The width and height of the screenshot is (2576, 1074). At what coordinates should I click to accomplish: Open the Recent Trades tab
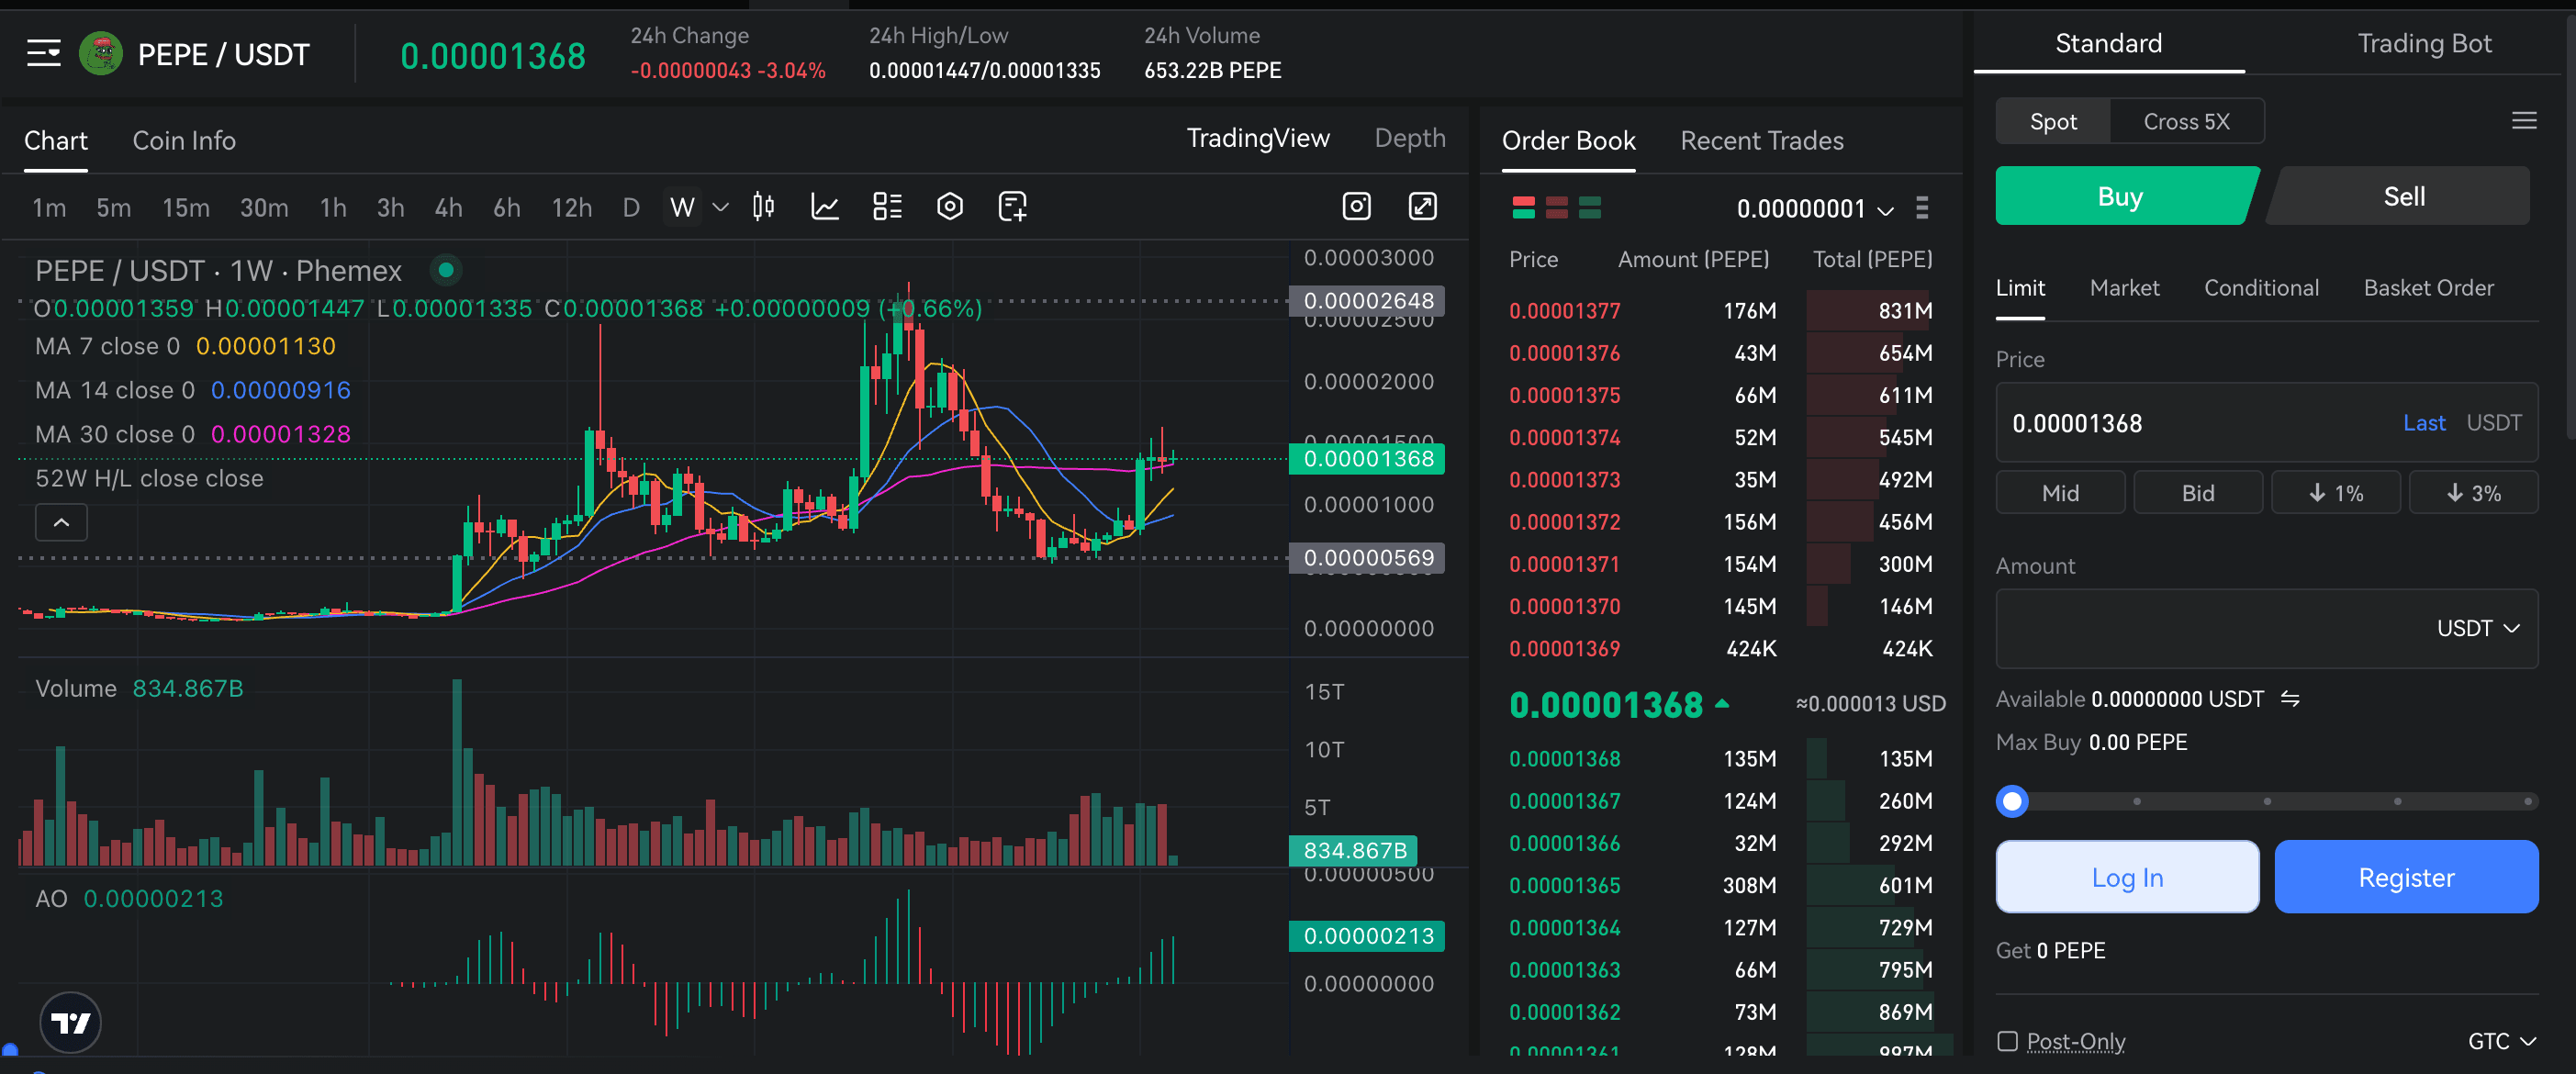pyautogui.click(x=1761, y=141)
